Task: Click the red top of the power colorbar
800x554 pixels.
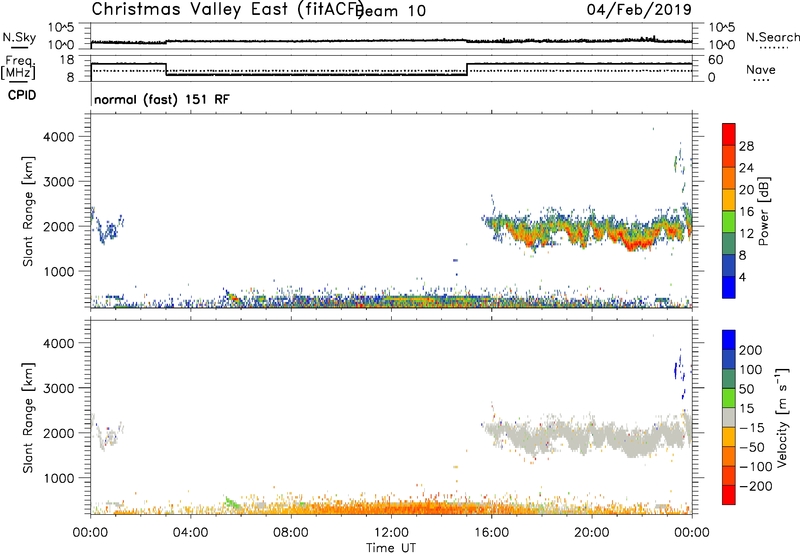Action: (729, 135)
